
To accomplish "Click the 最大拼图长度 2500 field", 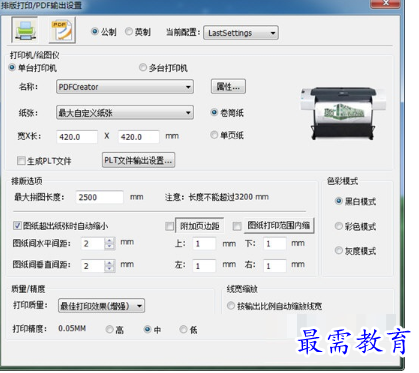I will pyautogui.click(x=99, y=197).
